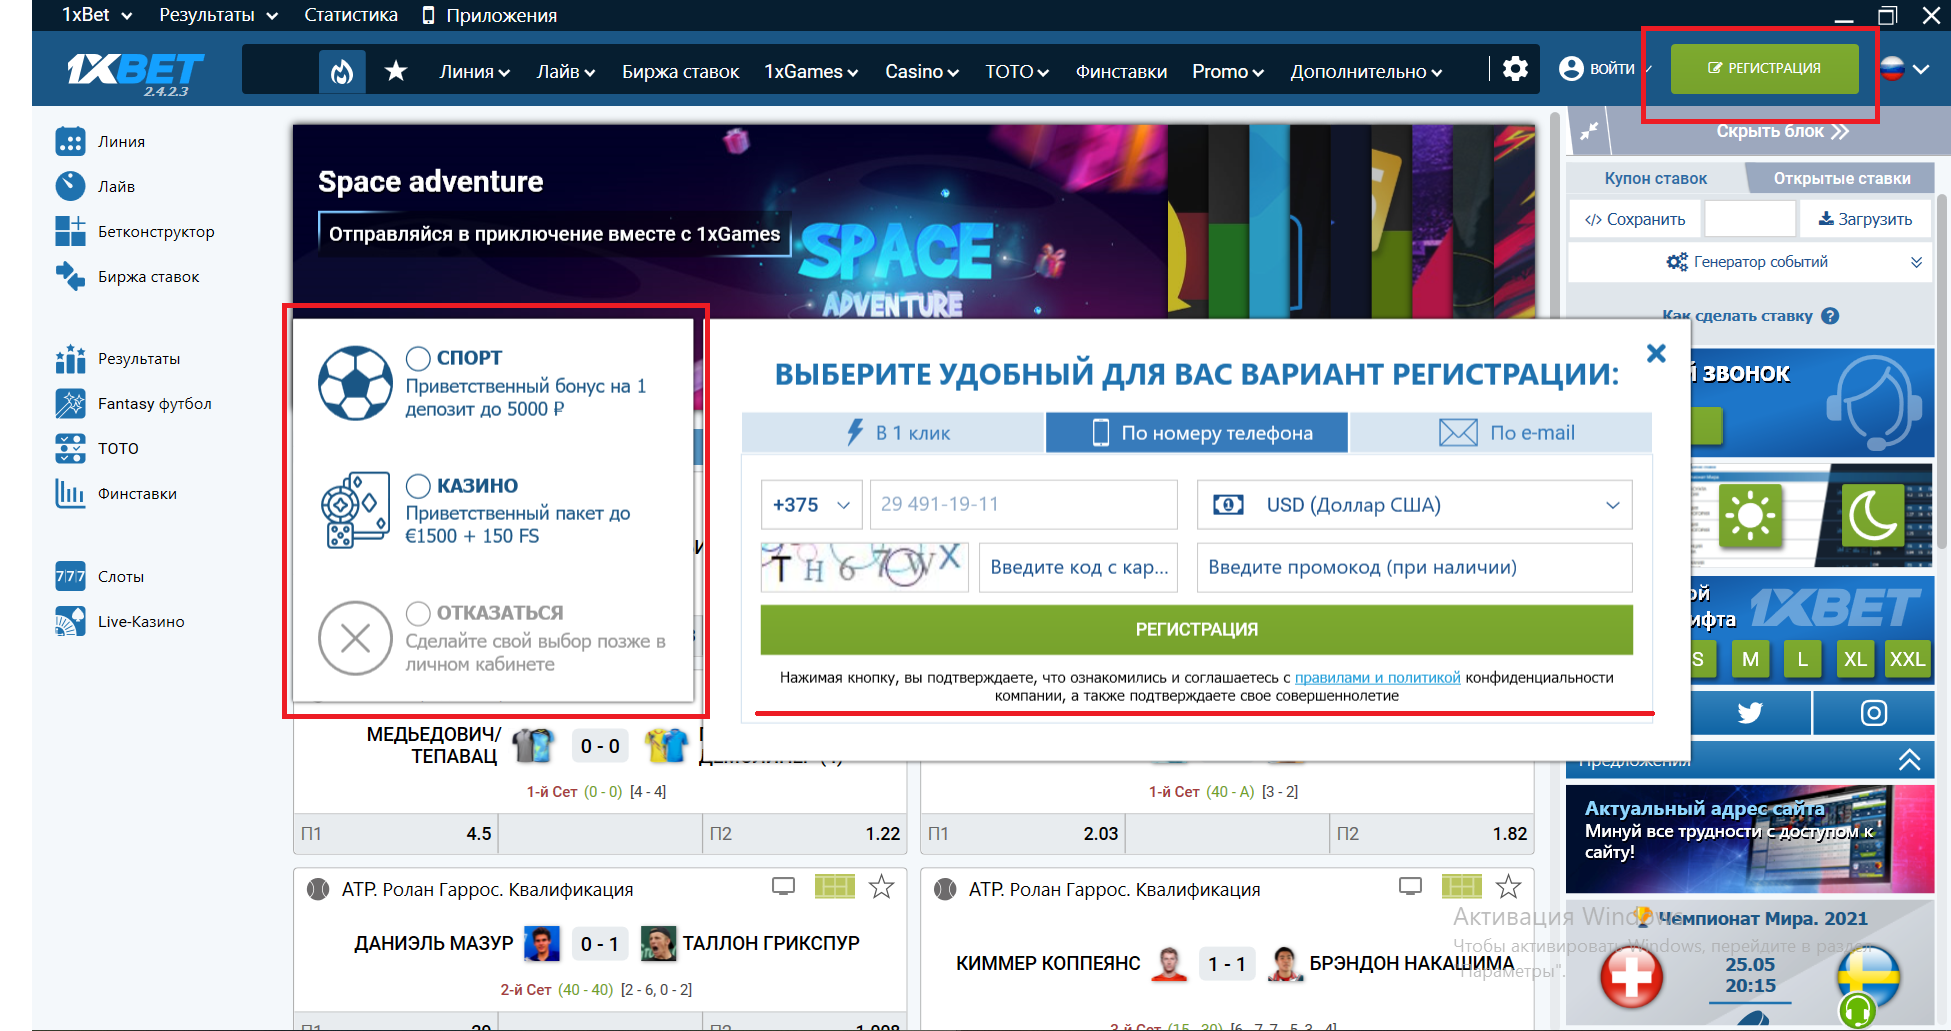The height and width of the screenshot is (1031, 1951).
Task: Click the green РЕГИСТРАЦИЯ button in the form
Action: (x=1196, y=630)
